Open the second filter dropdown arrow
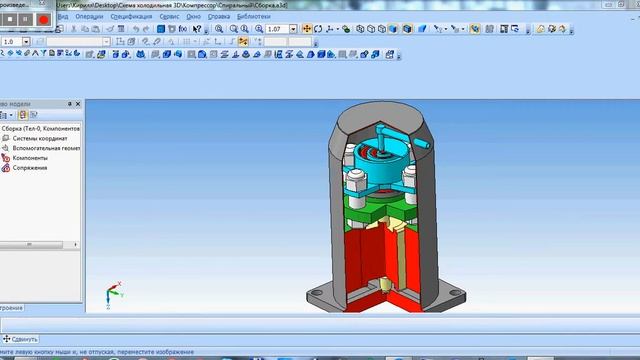This screenshot has width=640, height=360. click(x=463, y=29)
